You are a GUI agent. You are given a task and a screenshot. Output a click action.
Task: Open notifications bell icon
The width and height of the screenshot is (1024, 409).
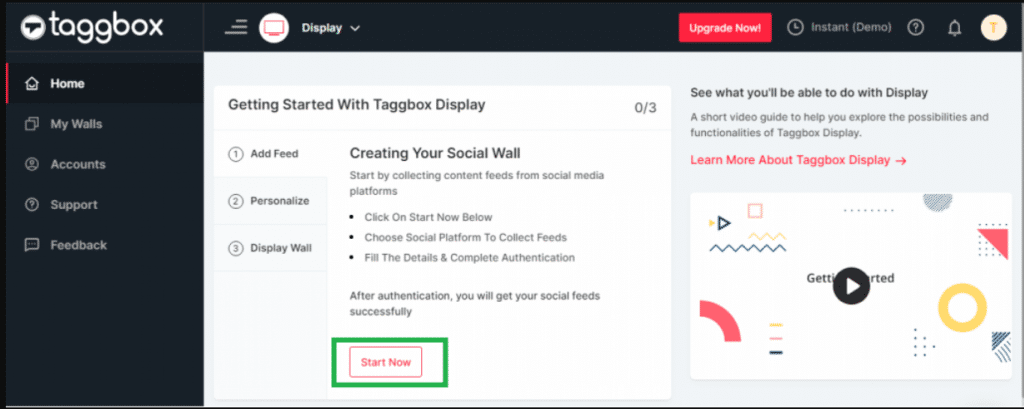[x=954, y=28]
